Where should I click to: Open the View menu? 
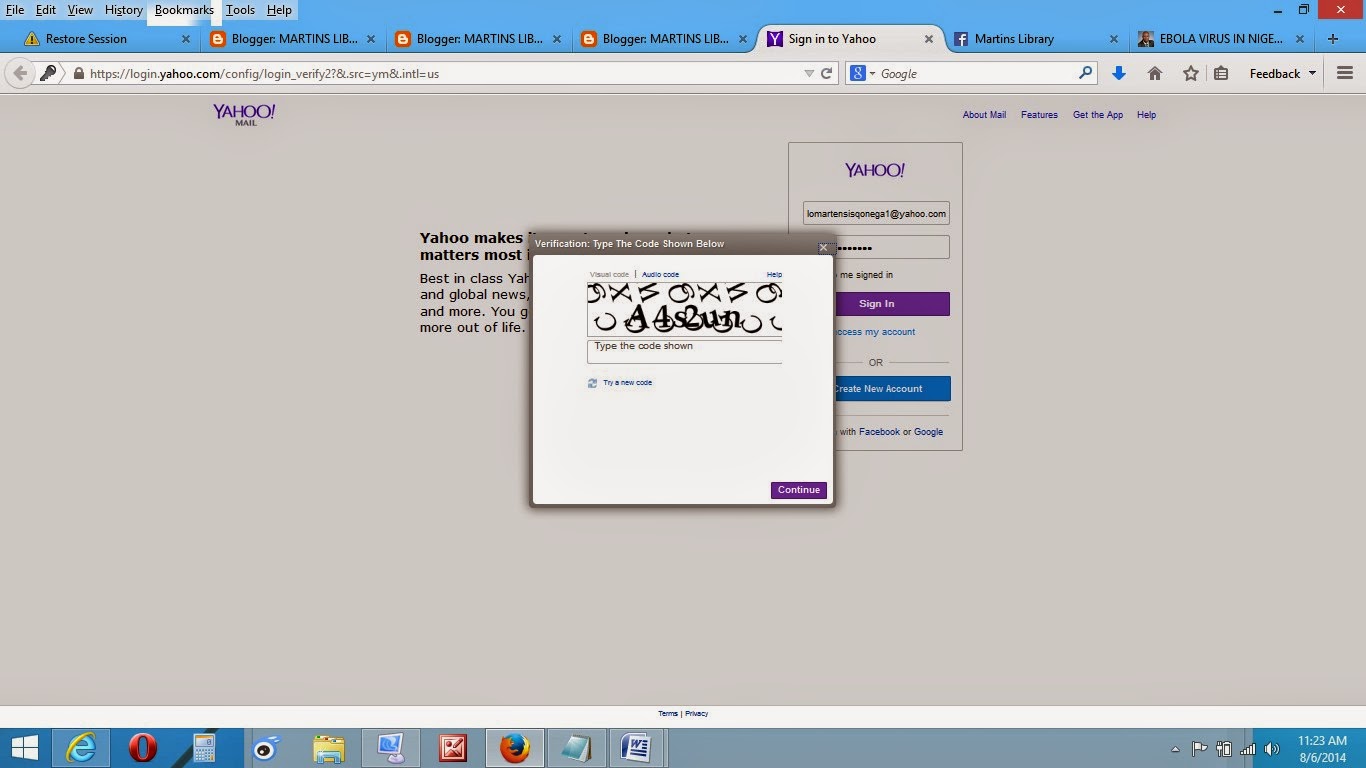pyautogui.click(x=80, y=10)
